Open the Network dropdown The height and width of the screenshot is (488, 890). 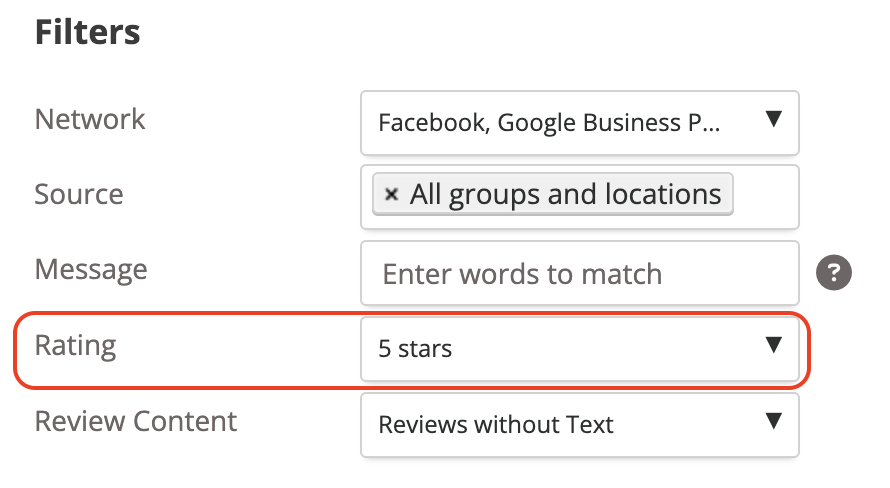click(580, 123)
